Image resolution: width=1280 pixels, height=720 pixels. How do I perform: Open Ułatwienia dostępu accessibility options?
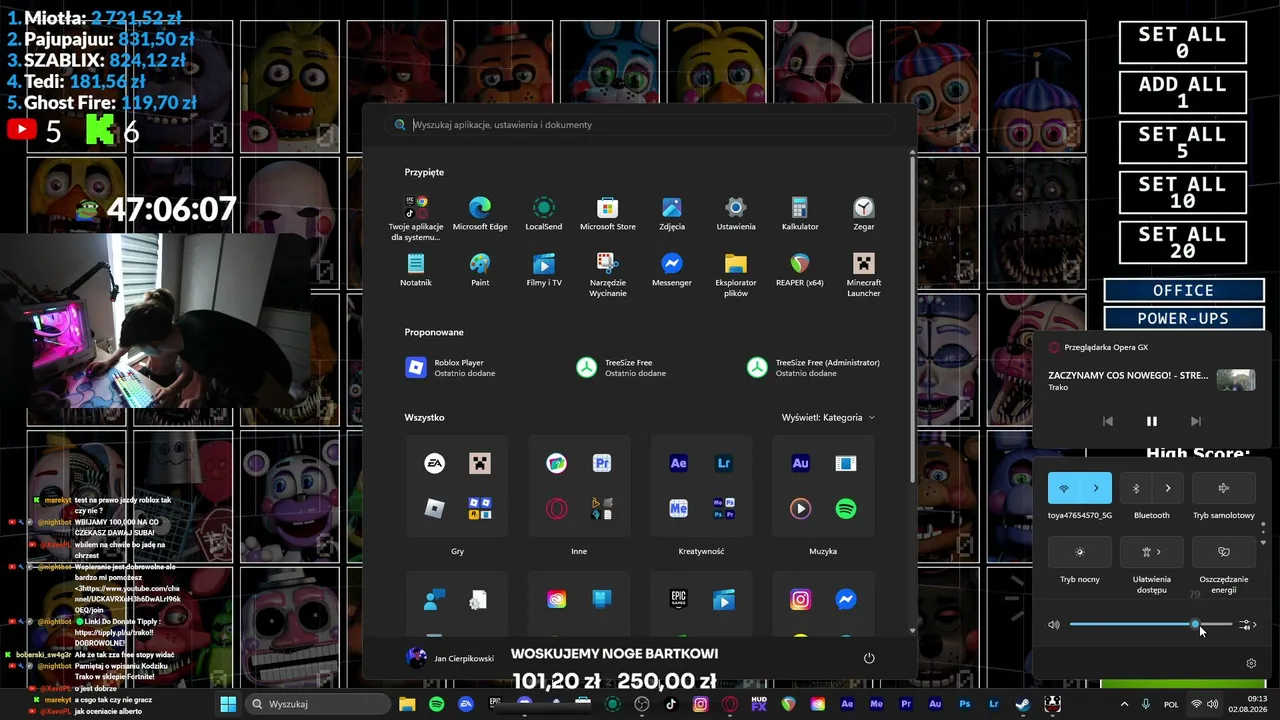1152,552
